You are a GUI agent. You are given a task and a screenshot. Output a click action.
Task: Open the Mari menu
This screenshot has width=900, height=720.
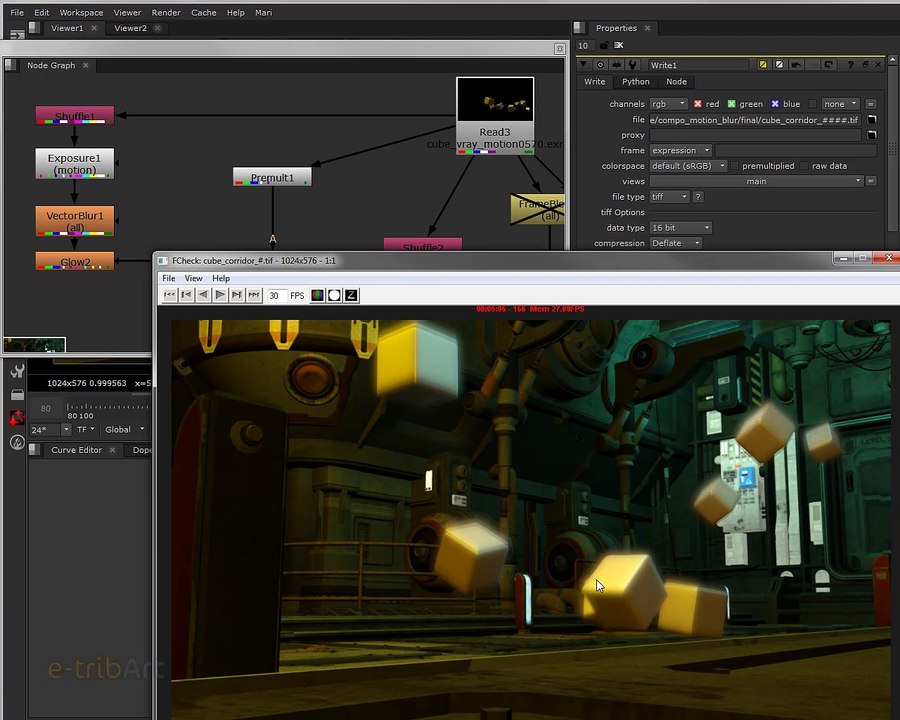263,13
